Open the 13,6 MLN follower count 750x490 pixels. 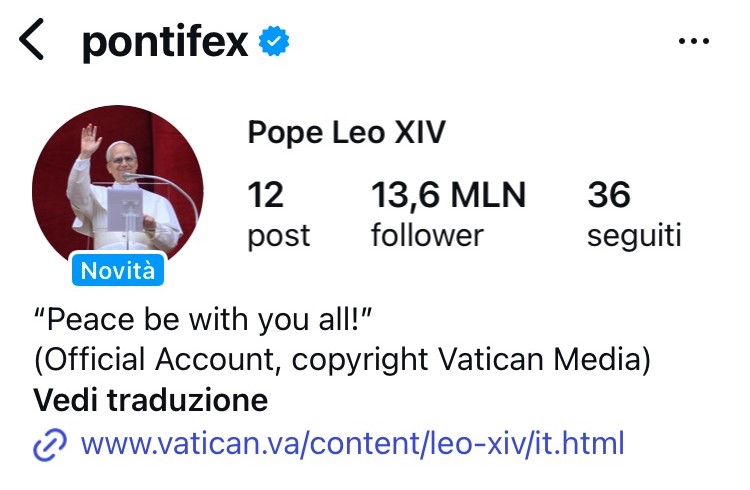click(x=448, y=195)
